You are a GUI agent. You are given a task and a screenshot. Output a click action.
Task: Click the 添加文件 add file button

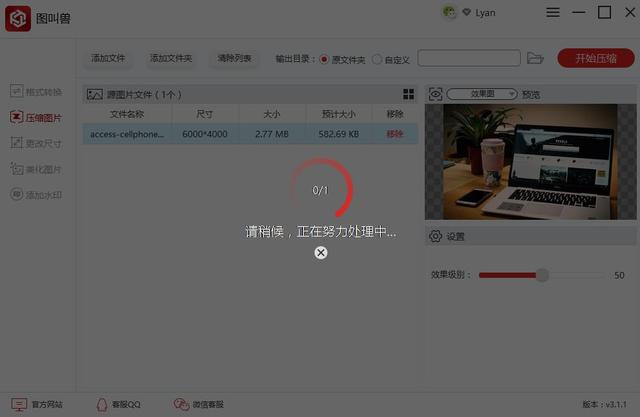tap(108, 58)
